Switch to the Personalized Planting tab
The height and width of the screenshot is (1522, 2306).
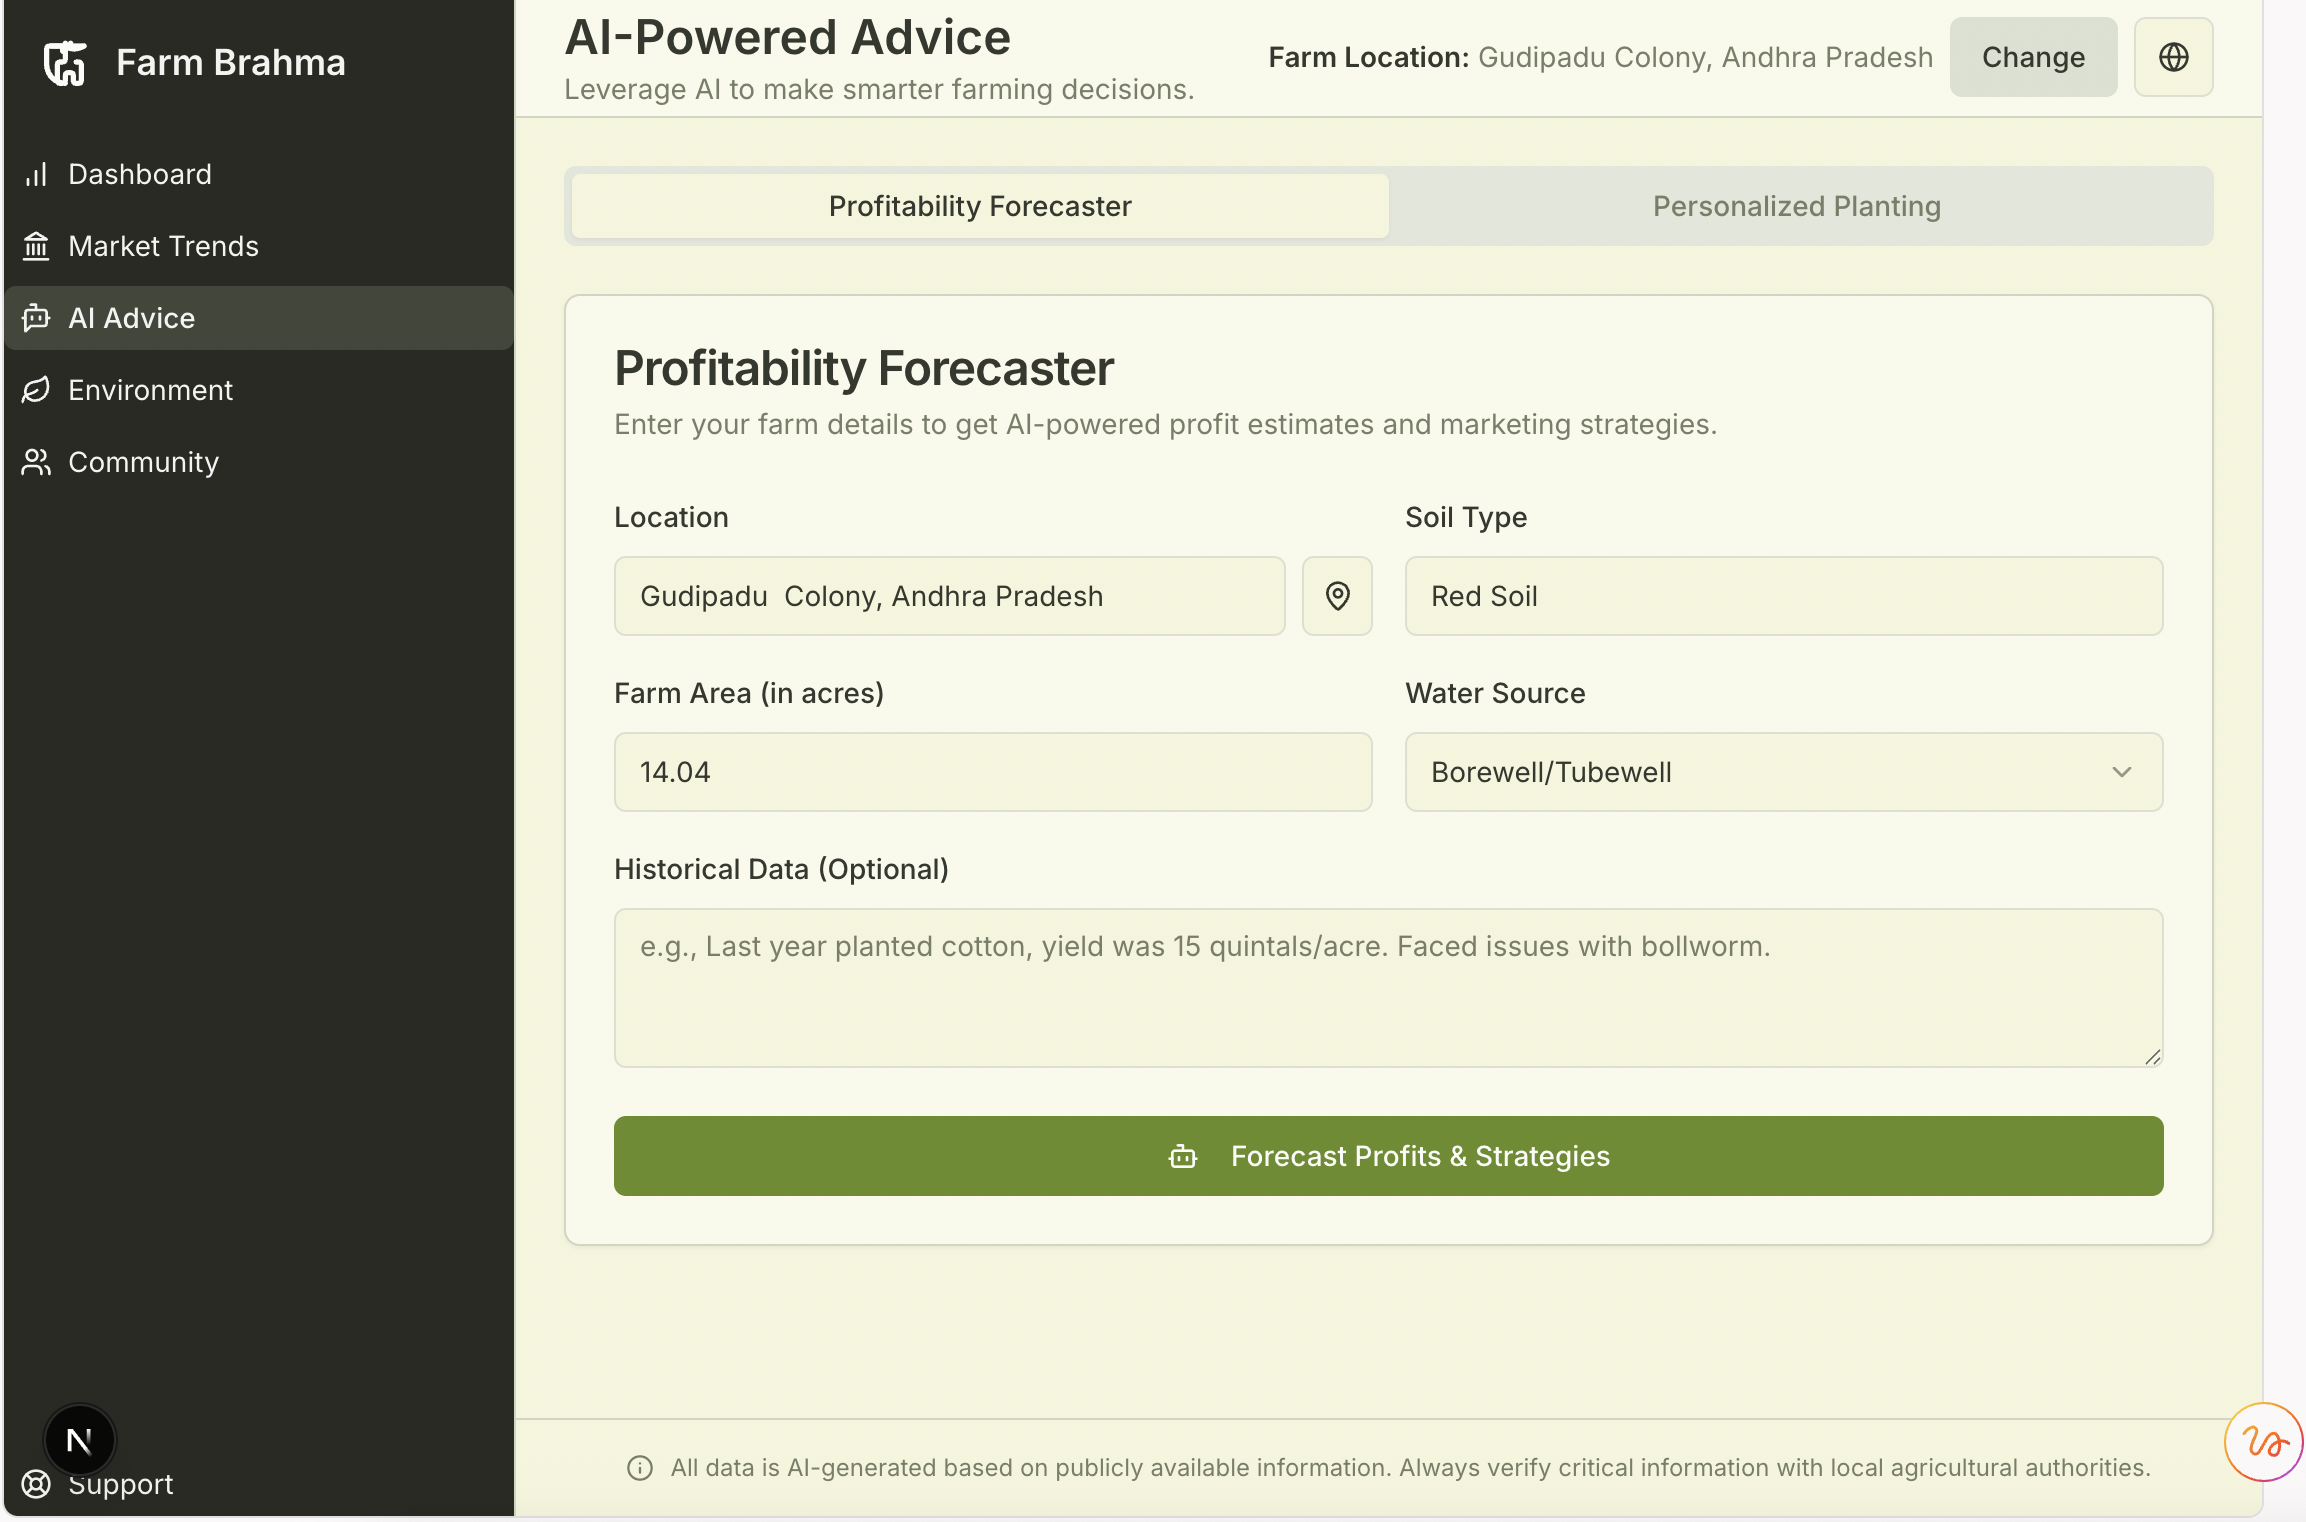(1796, 207)
